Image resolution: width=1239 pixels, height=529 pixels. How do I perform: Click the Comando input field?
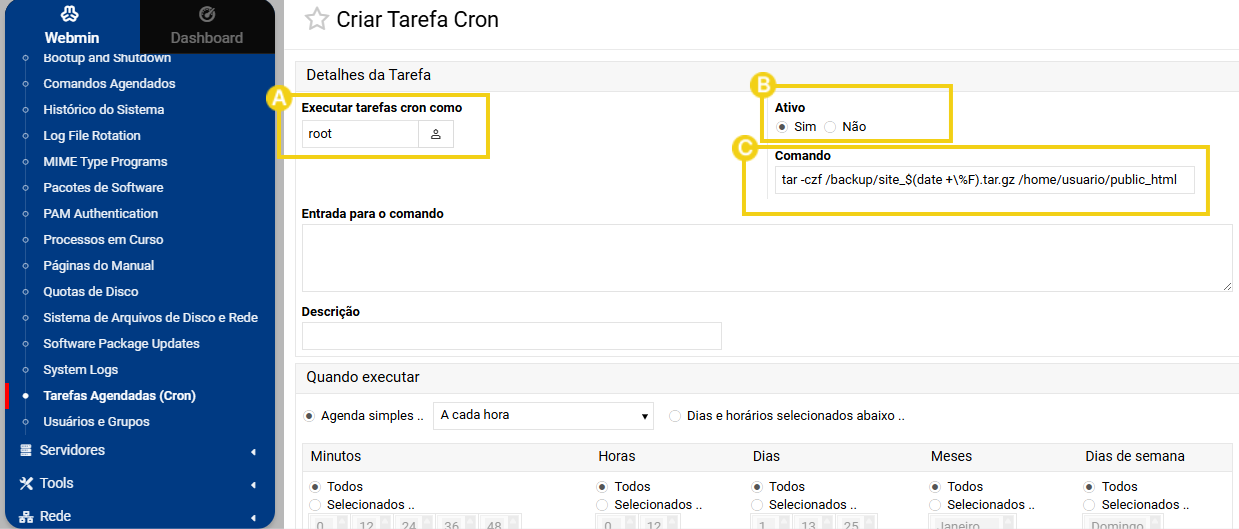(x=984, y=180)
